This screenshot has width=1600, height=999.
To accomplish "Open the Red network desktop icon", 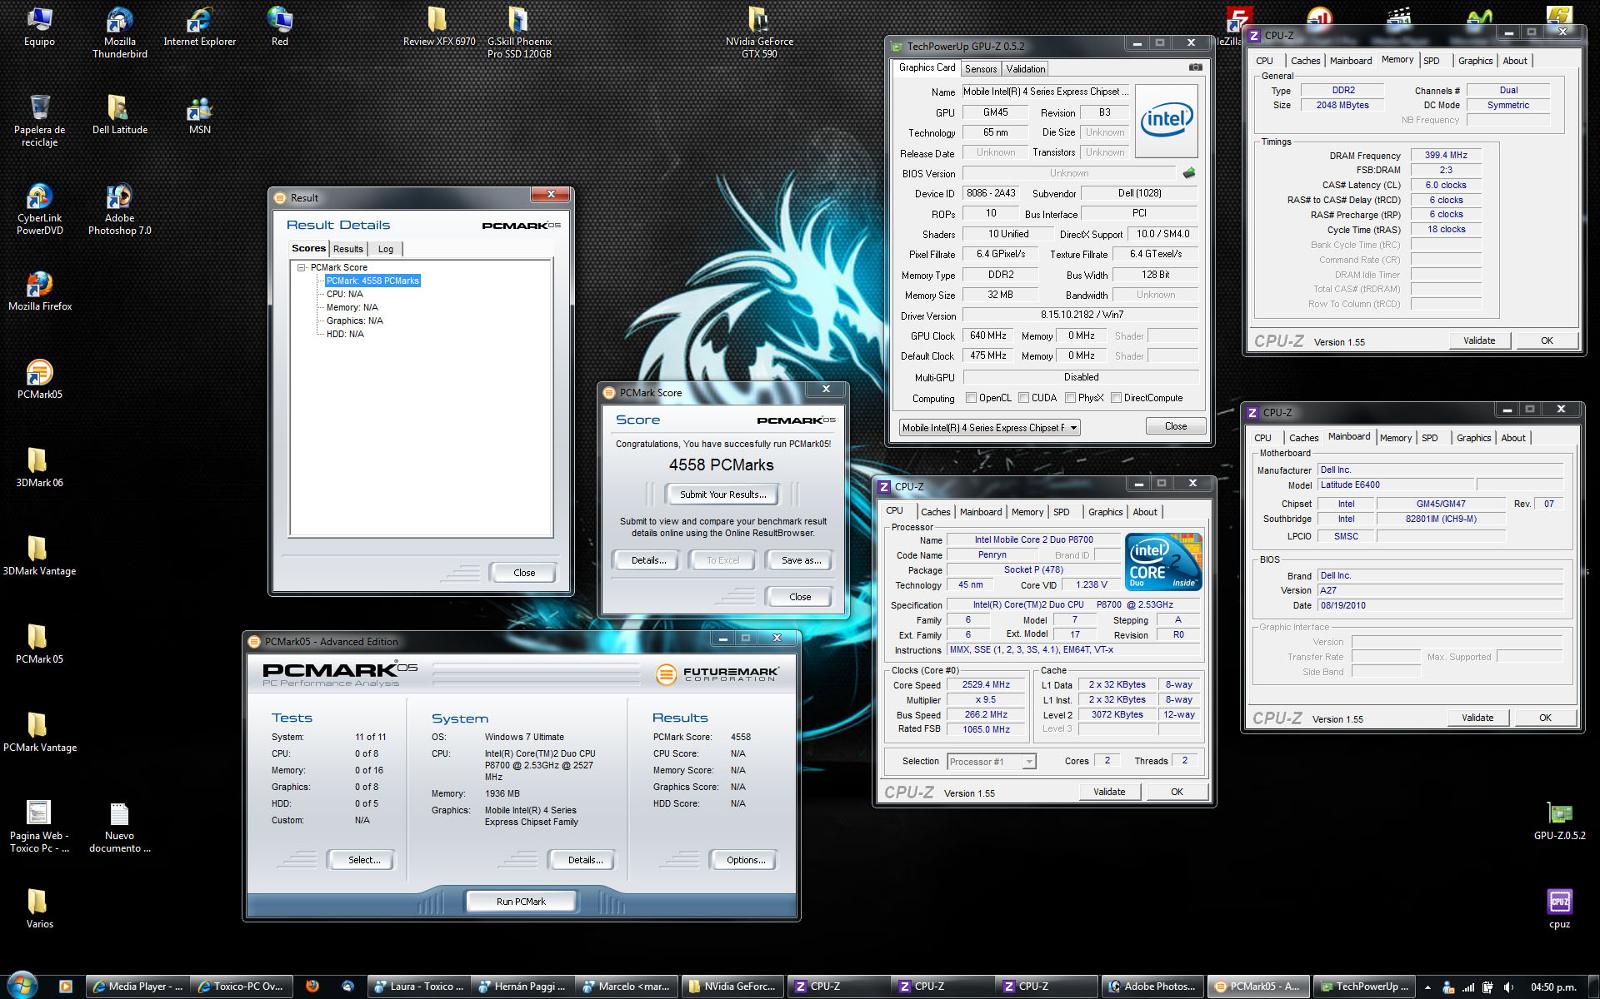I will pos(280,26).
